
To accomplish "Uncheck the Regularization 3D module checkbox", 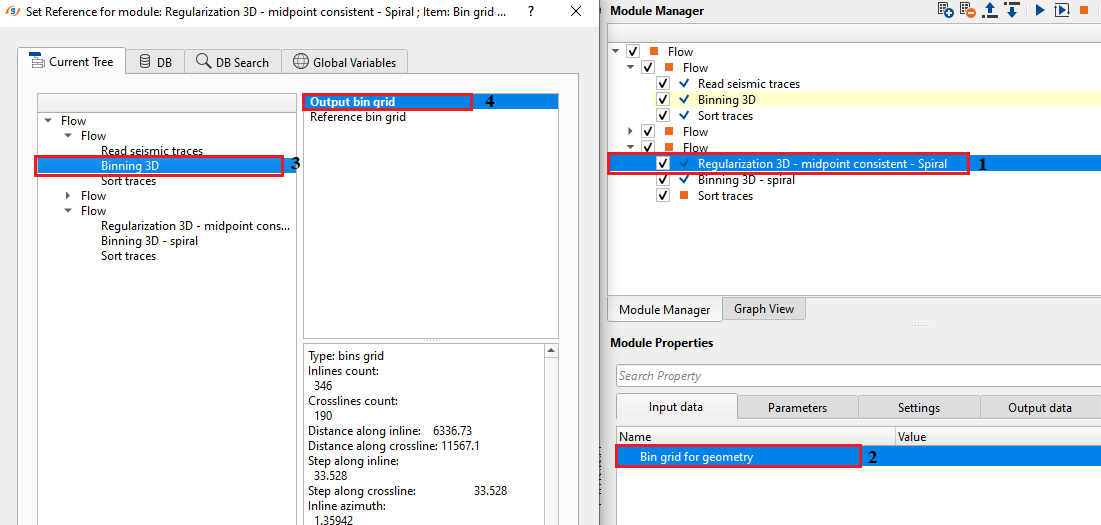I will click(x=663, y=164).
